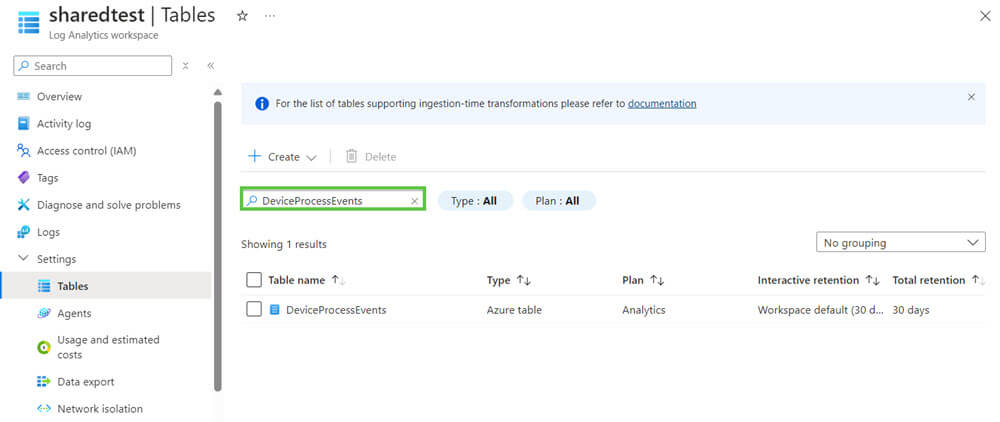The width and height of the screenshot is (1000, 422).
Task: Click the Agents icon in sidebar
Action: coord(44,313)
